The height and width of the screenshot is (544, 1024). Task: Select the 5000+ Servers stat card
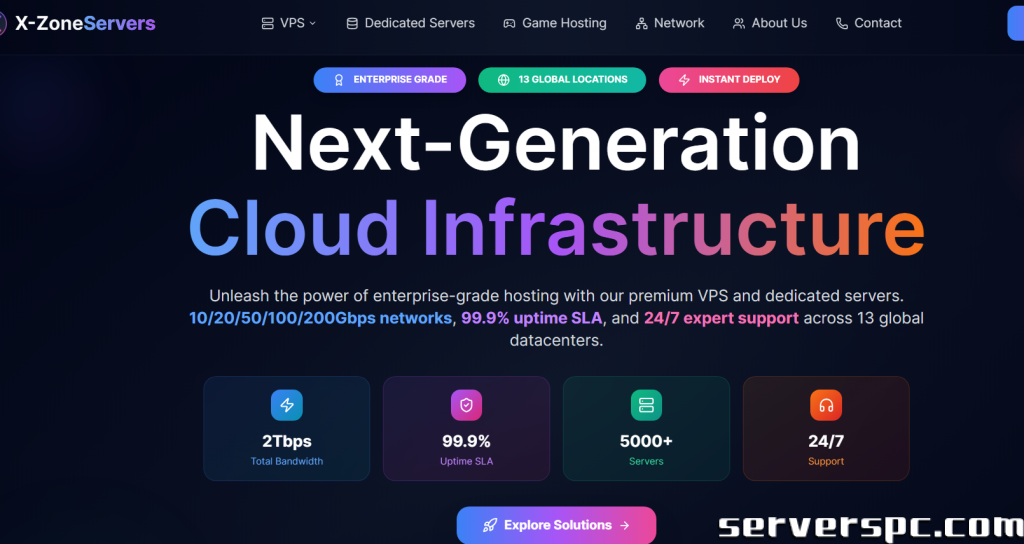pyautogui.click(x=646, y=428)
